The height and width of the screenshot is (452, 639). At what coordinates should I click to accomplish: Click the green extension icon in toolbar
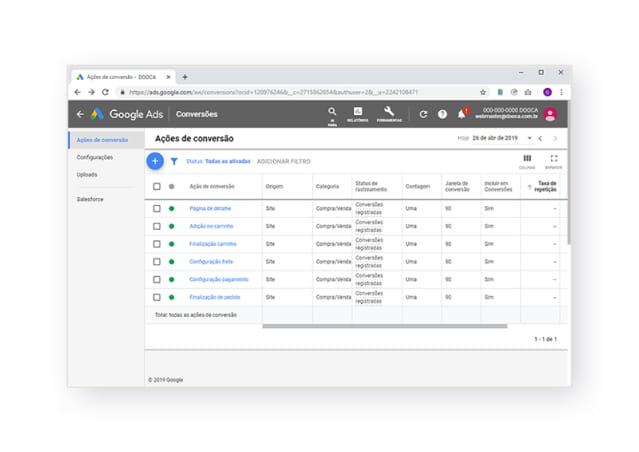click(500, 92)
